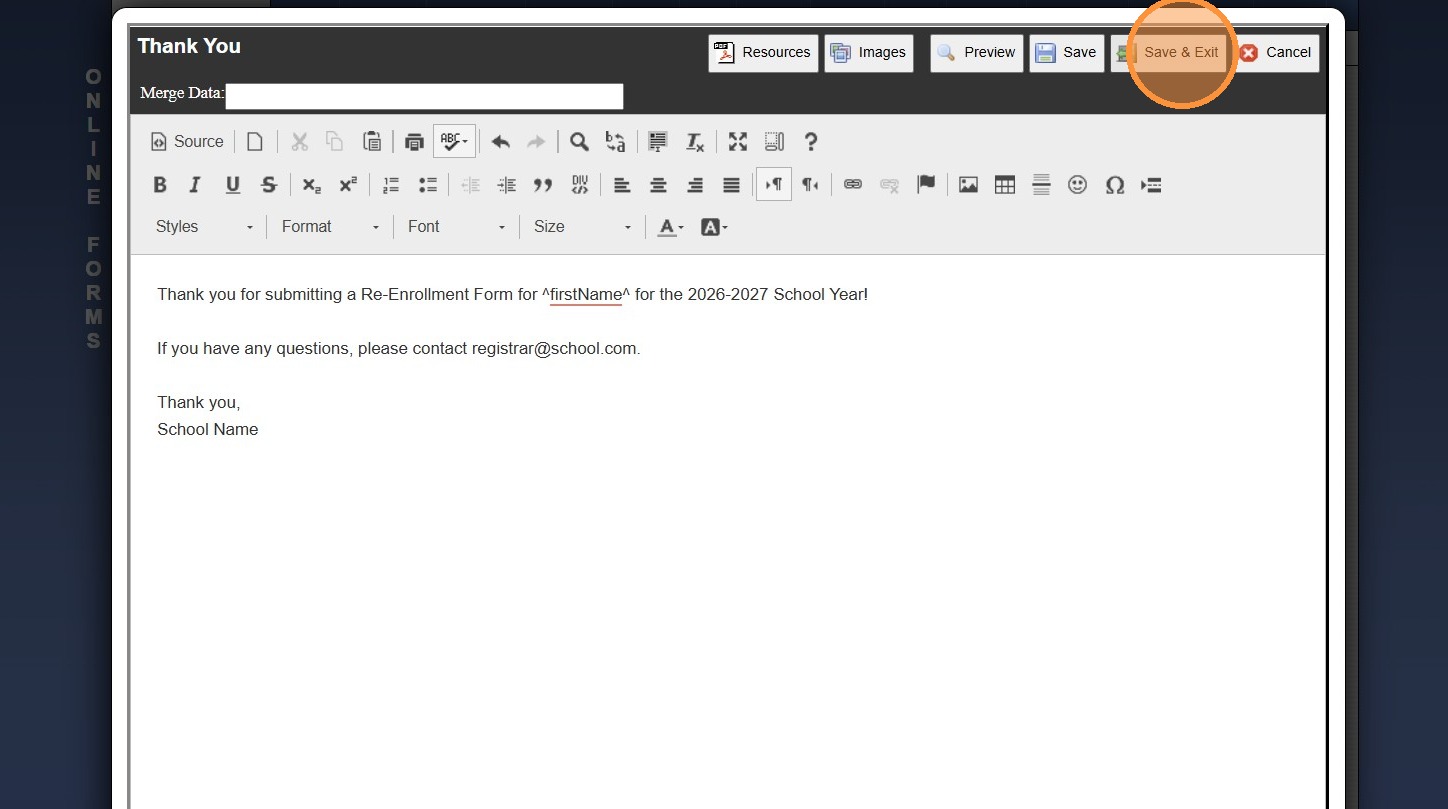Insert an anchor (flag icon)

926,185
